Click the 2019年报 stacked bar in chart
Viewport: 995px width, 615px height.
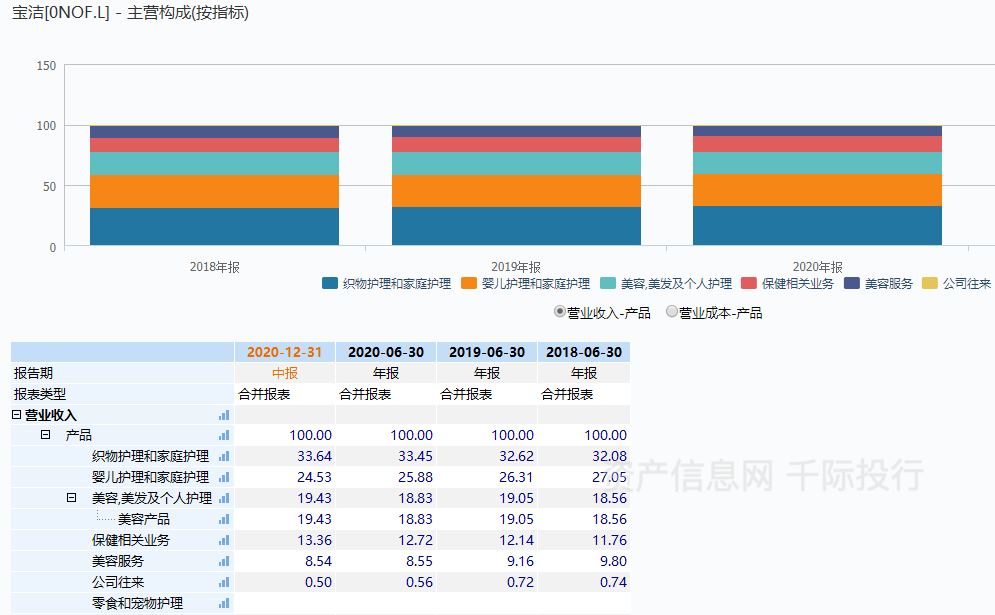(516, 186)
